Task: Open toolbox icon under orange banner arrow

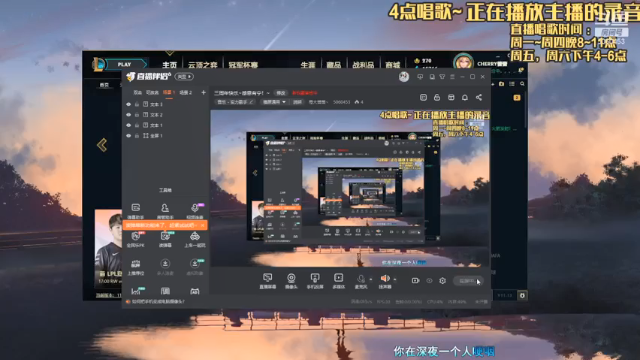Action: pyautogui.click(x=165, y=239)
